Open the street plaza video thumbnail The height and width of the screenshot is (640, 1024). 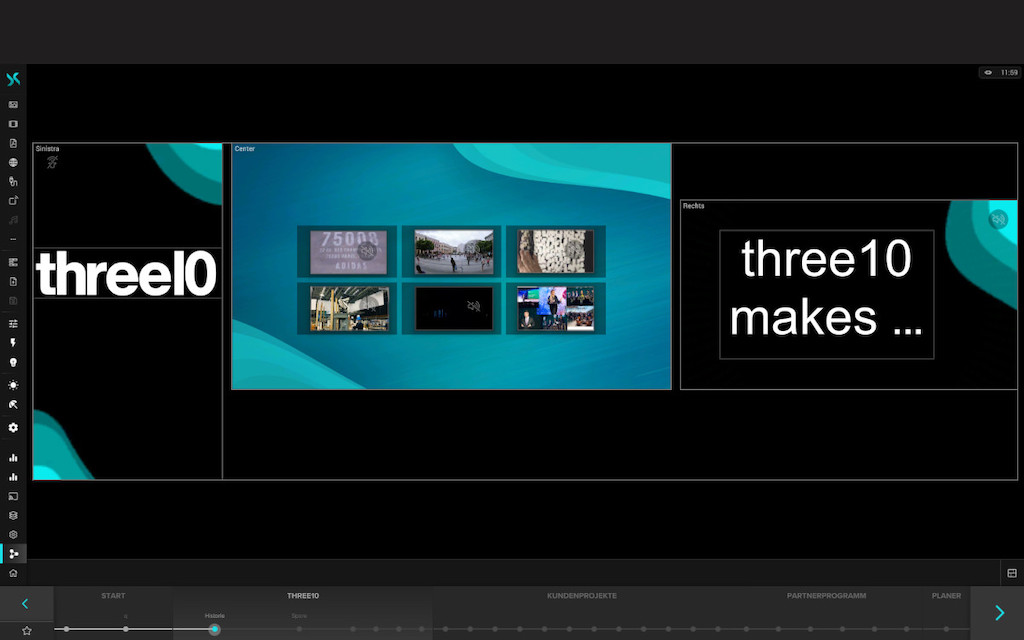(454, 251)
